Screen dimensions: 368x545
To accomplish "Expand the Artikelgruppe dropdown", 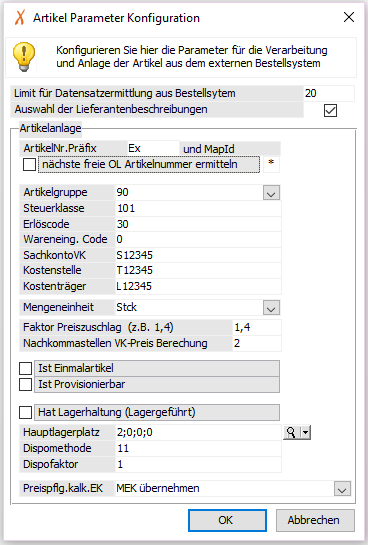I will click(x=271, y=193).
